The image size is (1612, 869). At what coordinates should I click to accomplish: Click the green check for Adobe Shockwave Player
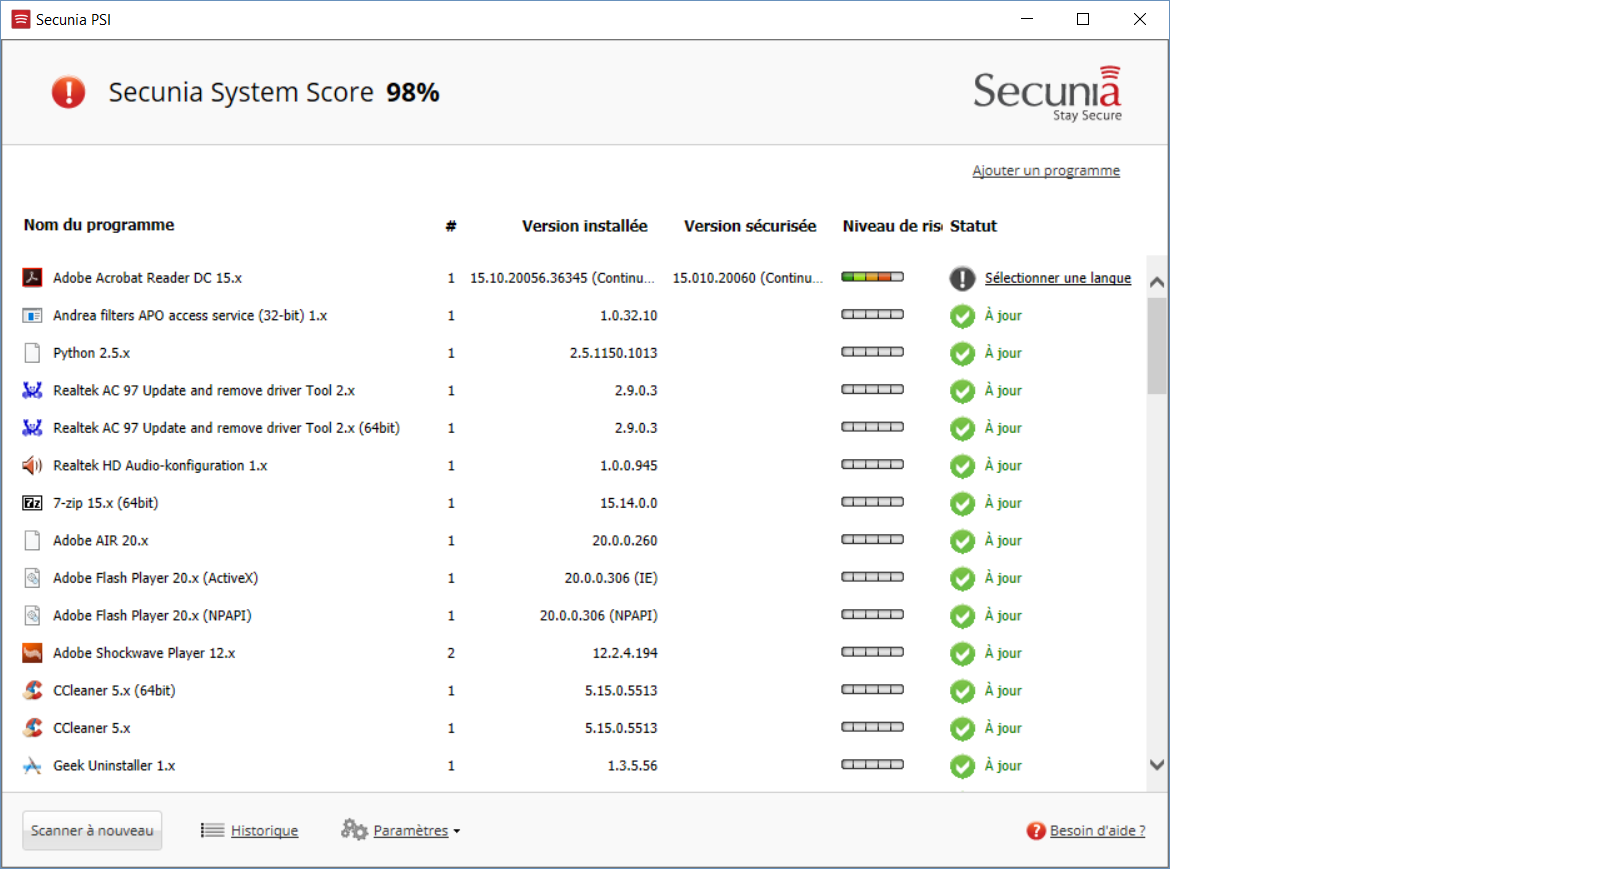962,654
